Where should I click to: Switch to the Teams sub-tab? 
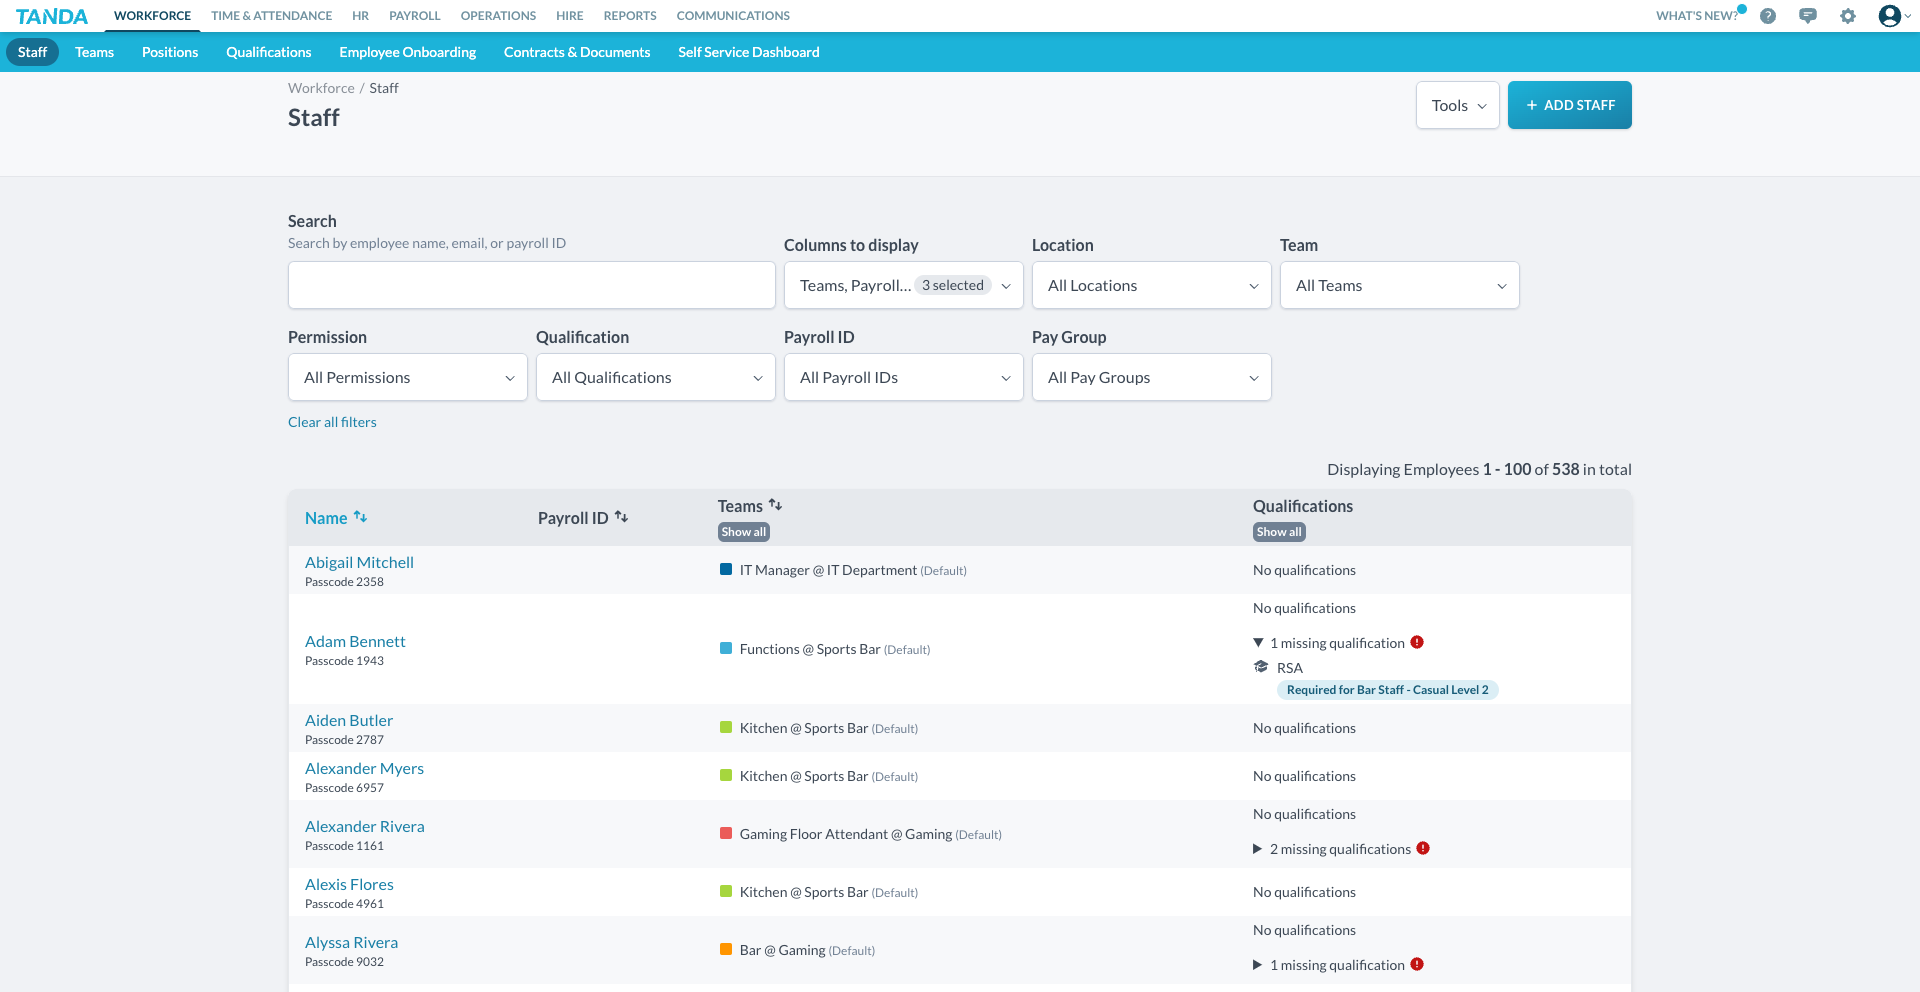[94, 52]
